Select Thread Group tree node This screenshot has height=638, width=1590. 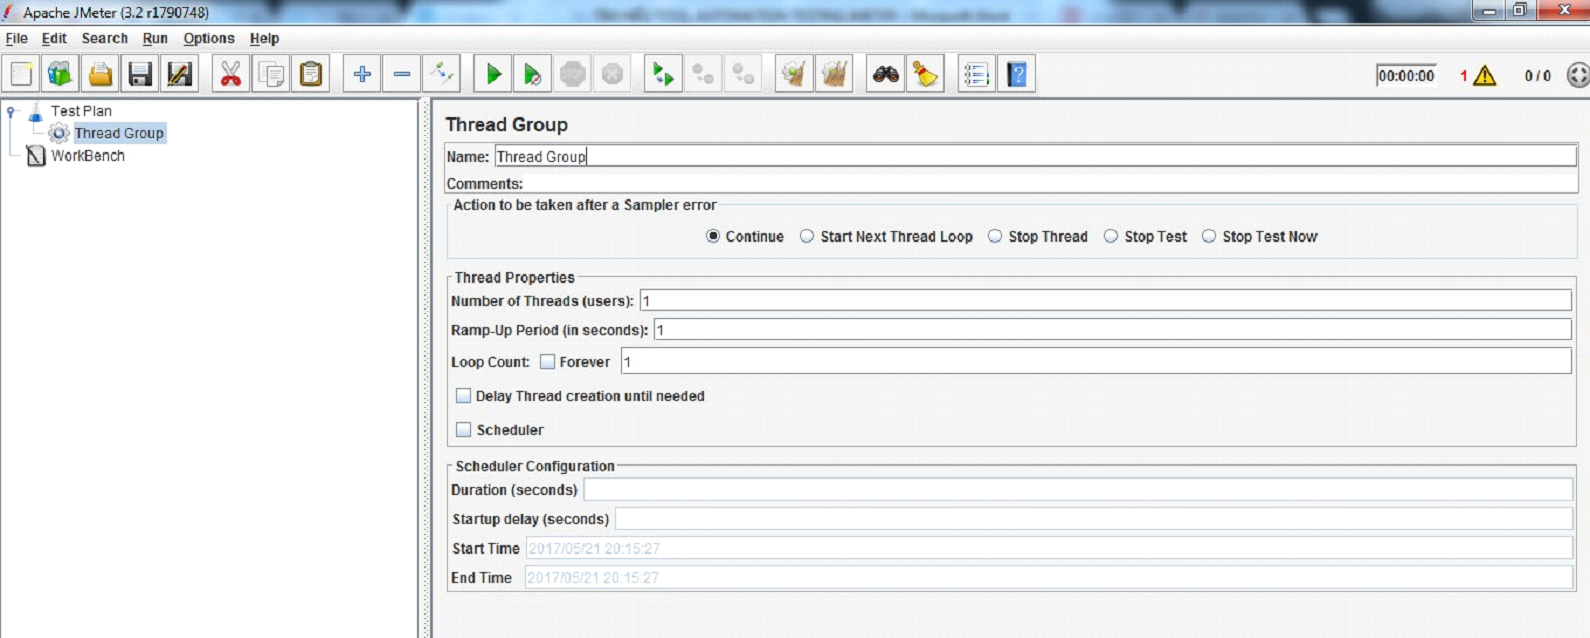[119, 133]
